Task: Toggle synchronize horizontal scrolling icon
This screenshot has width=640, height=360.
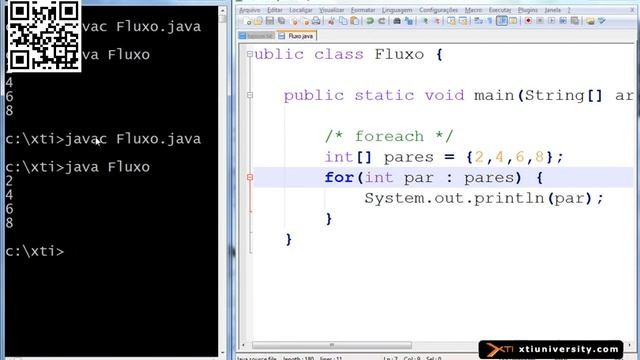Action: [x=463, y=21]
